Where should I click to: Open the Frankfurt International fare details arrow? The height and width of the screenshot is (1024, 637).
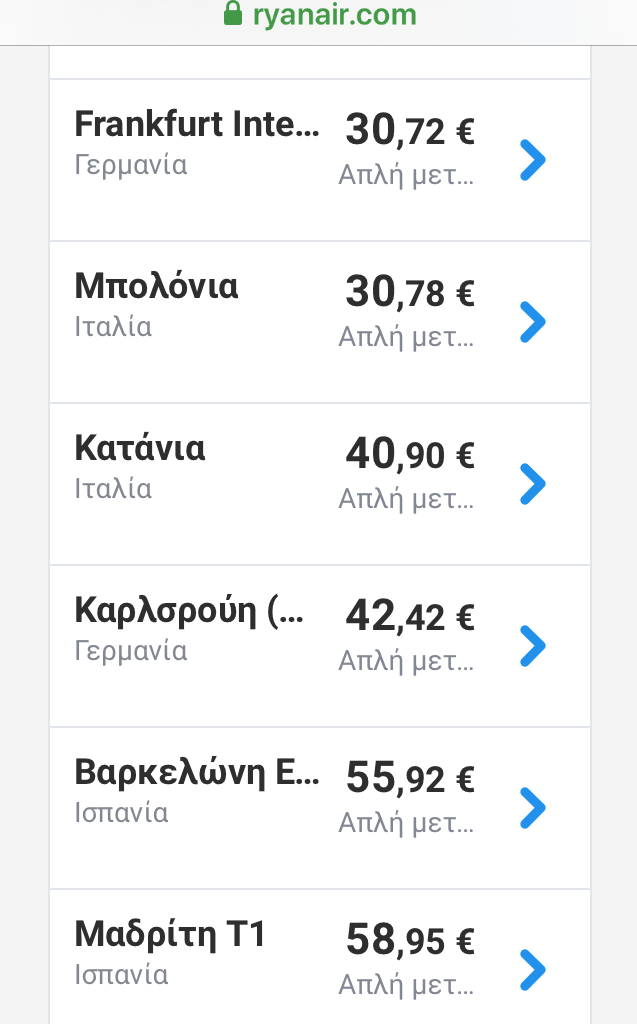(x=533, y=158)
